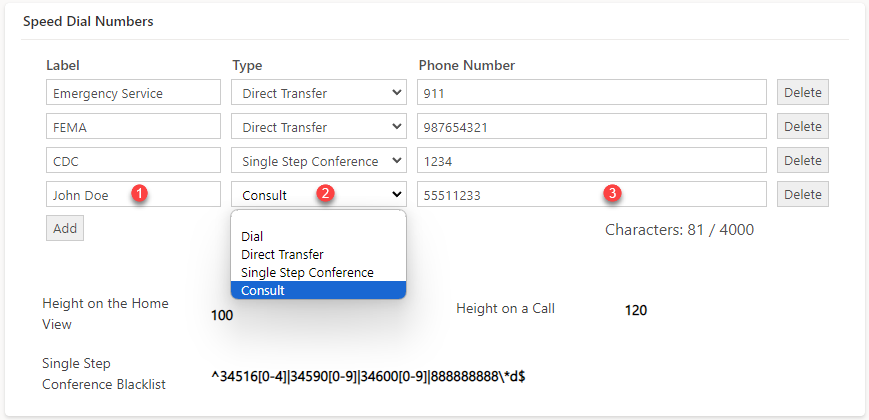The width and height of the screenshot is (869, 420).
Task: Delete the Emergency Service speed dial
Action: 802,93
